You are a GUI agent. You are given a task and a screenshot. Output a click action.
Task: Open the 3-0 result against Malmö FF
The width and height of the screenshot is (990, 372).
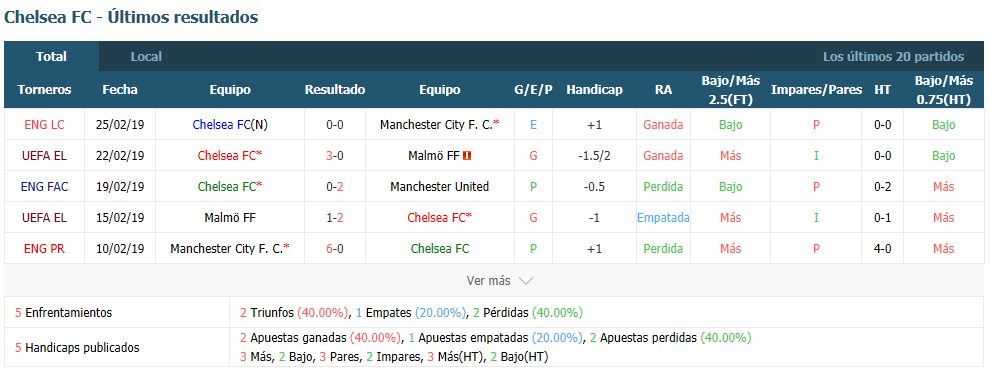pyautogui.click(x=335, y=155)
